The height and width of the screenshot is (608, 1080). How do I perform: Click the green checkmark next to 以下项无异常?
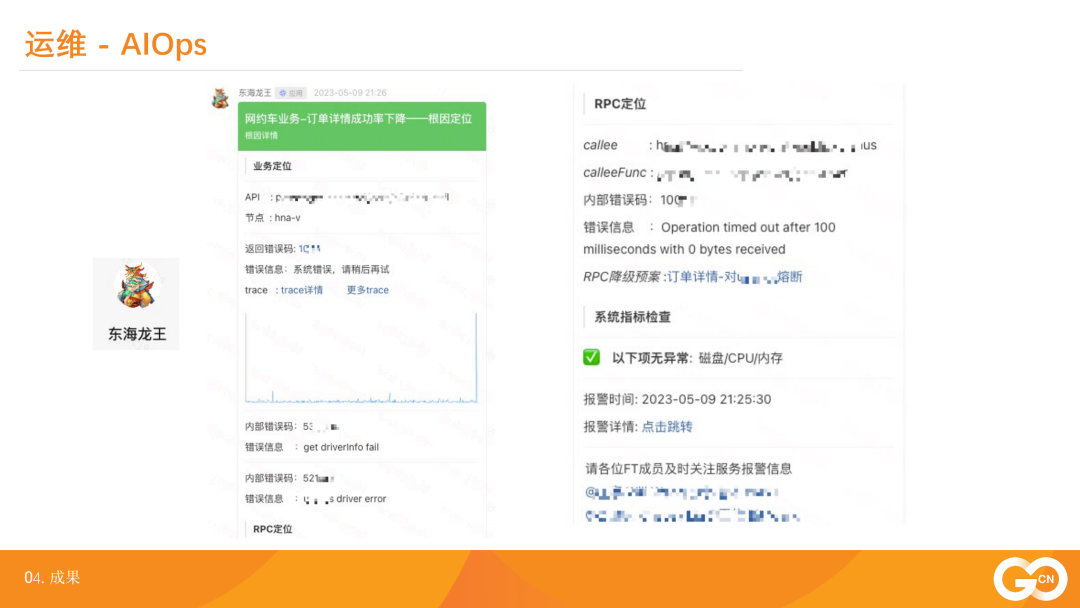pos(591,358)
